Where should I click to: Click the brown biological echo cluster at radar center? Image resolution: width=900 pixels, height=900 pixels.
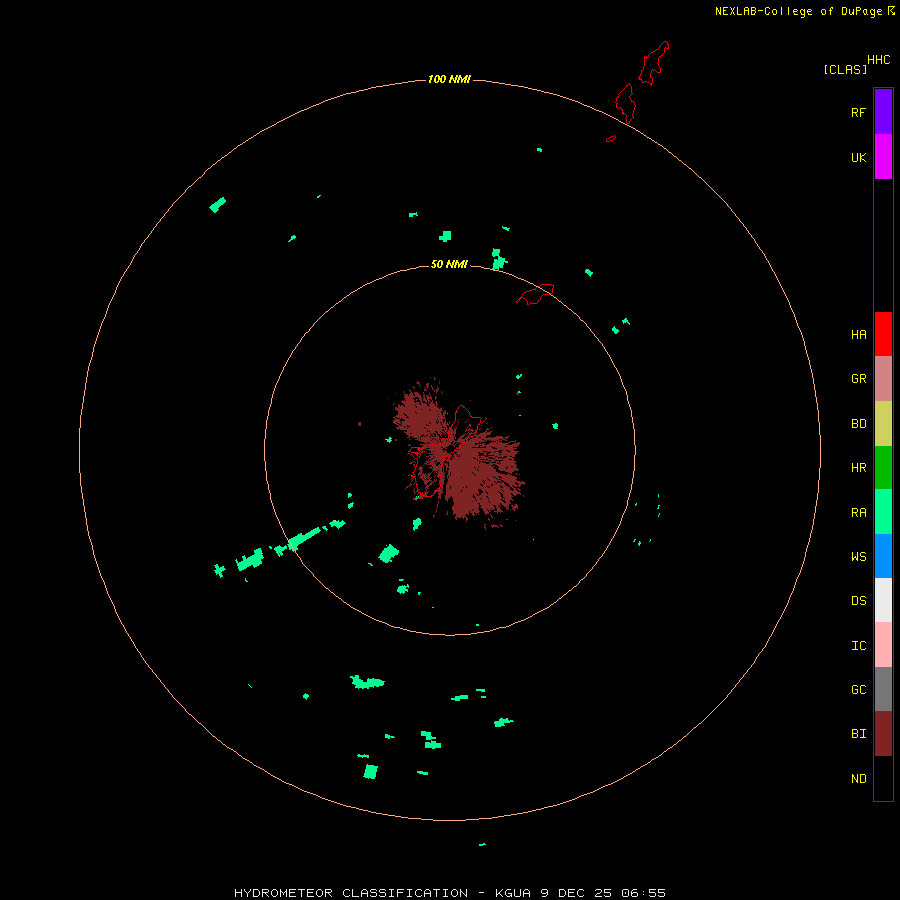(x=459, y=453)
